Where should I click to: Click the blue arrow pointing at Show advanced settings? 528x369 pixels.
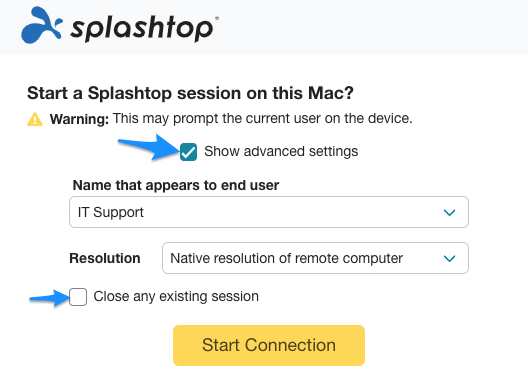pos(148,146)
